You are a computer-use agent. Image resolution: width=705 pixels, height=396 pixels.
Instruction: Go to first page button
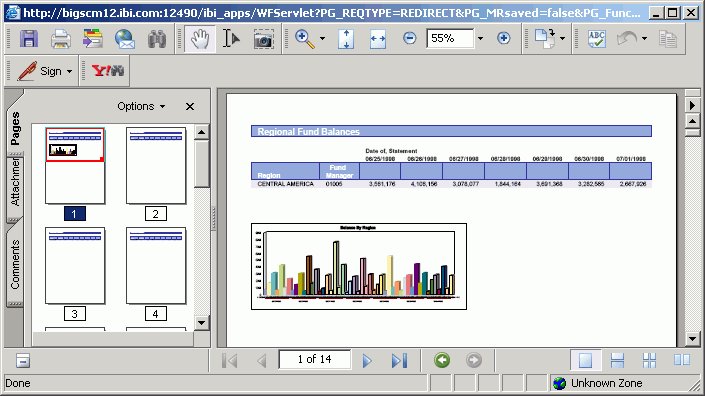coord(230,360)
